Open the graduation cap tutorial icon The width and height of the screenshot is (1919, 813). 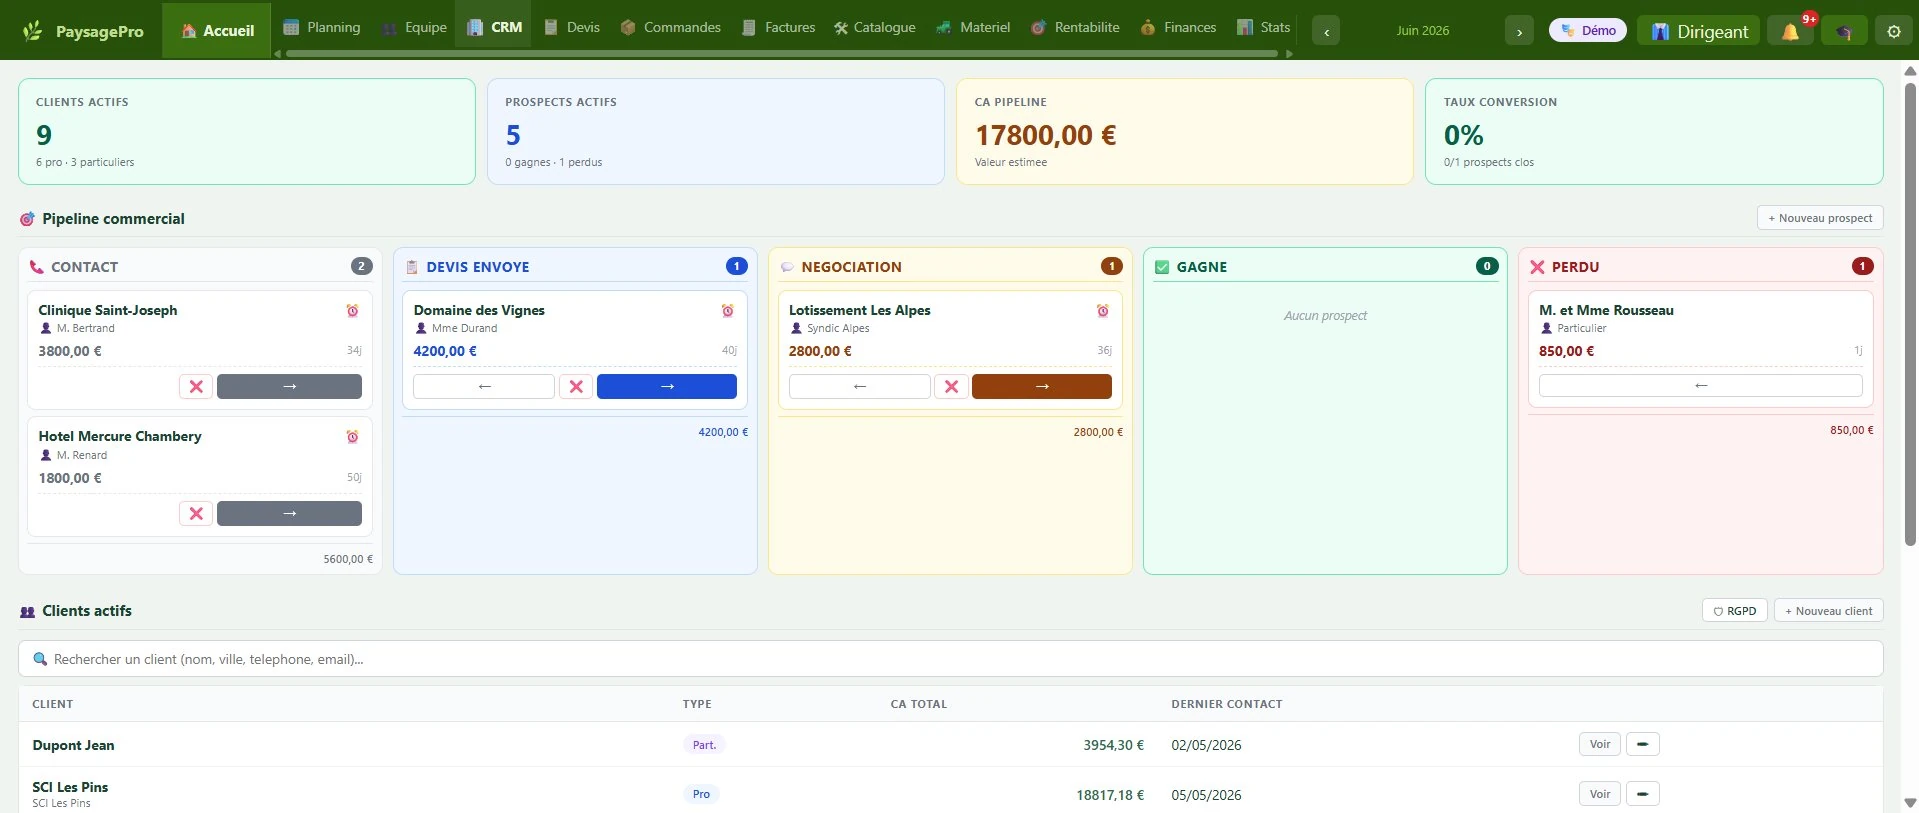[x=1843, y=31]
